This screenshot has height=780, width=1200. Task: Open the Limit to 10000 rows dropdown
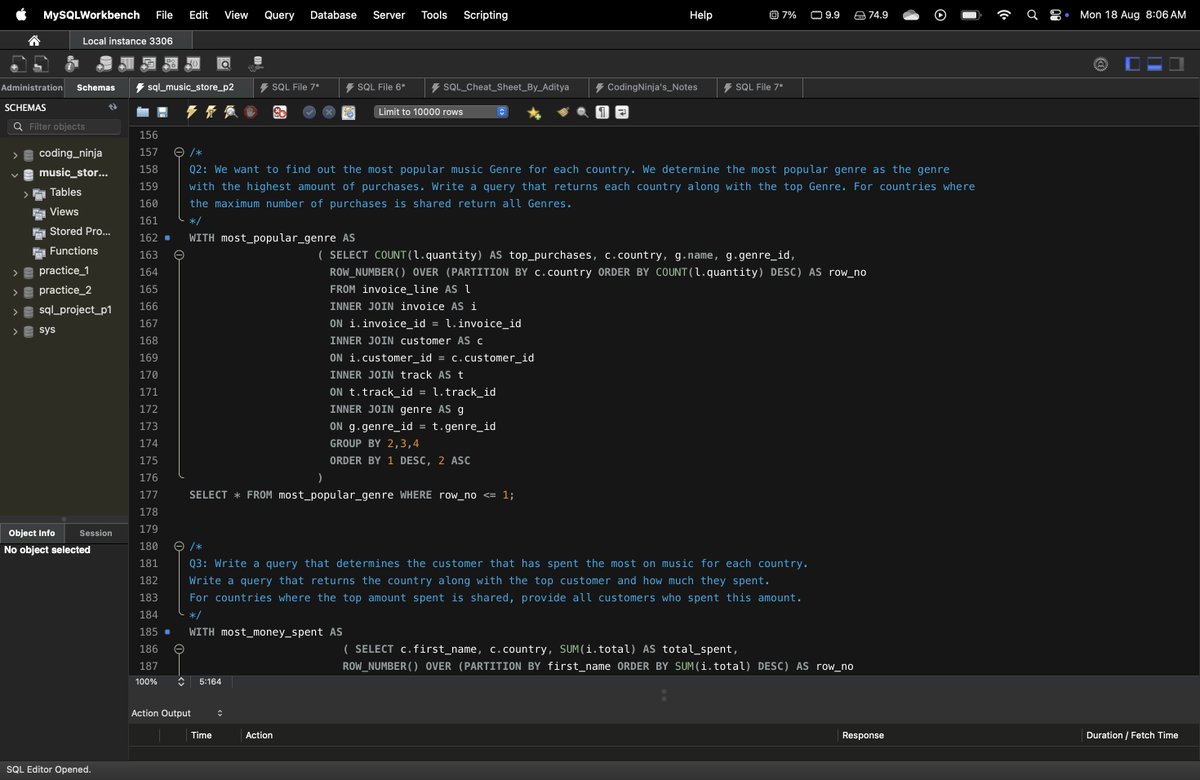click(x=441, y=112)
